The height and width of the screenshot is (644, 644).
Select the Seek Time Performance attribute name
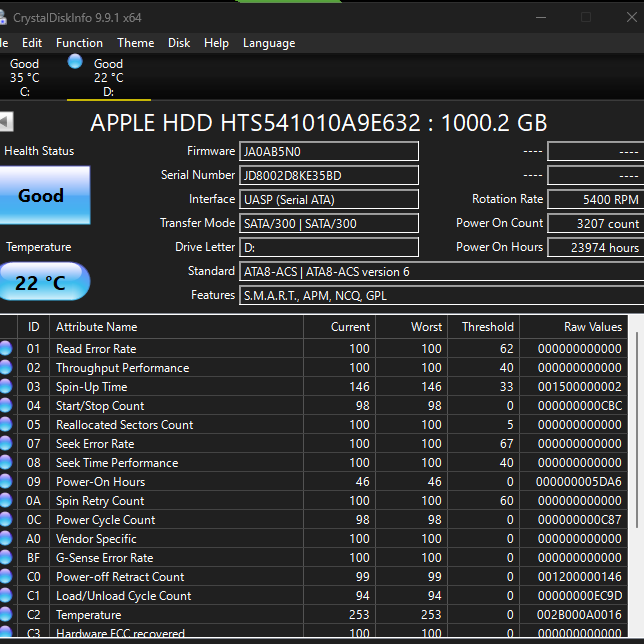pyautogui.click(x=117, y=463)
